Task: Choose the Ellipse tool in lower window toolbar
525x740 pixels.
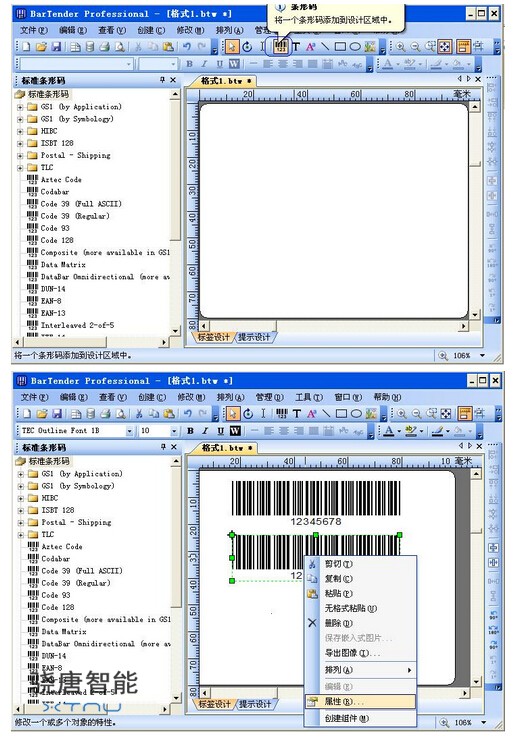Action: [x=356, y=414]
